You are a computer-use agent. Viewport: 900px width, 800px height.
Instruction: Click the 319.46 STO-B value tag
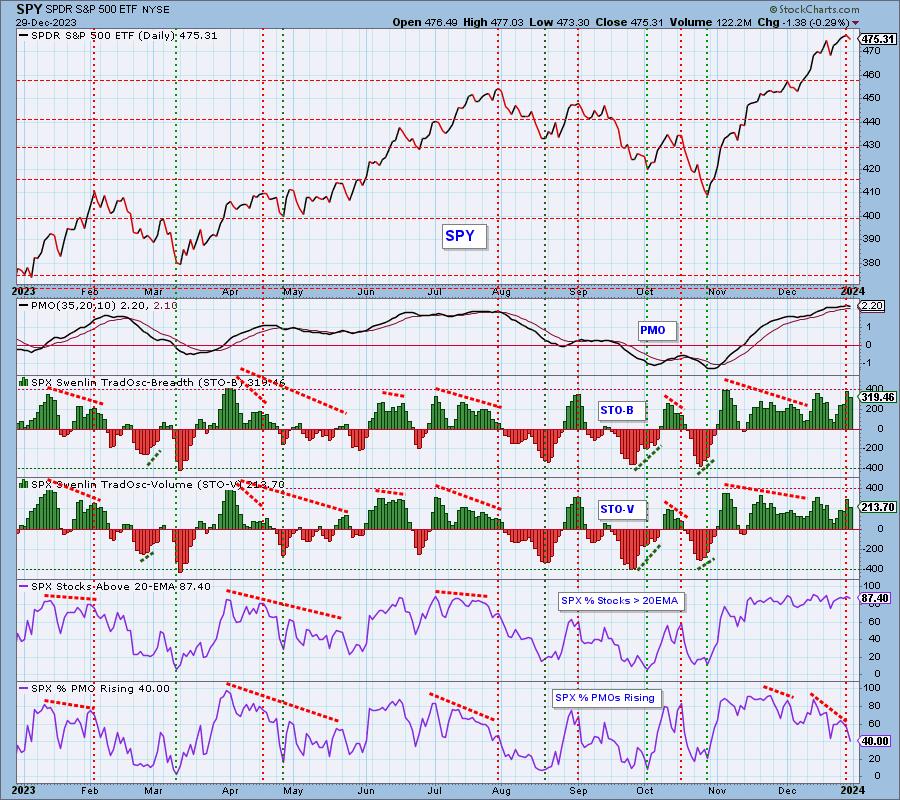click(x=878, y=397)
